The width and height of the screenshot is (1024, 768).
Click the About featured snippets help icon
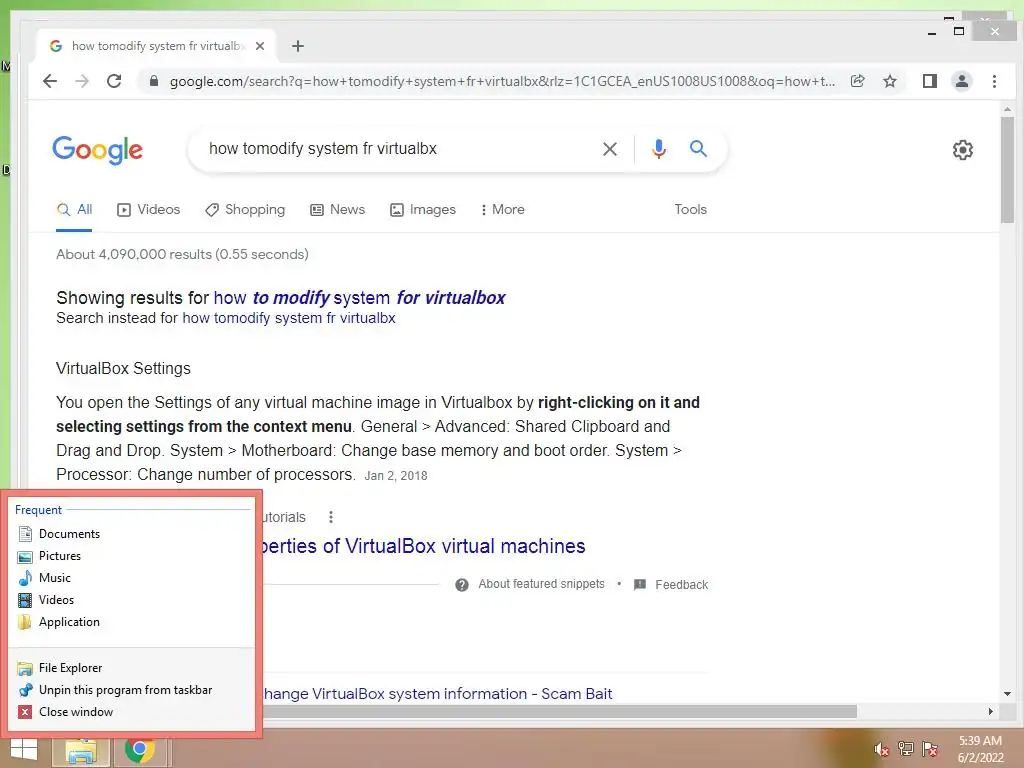coord(462,584)
